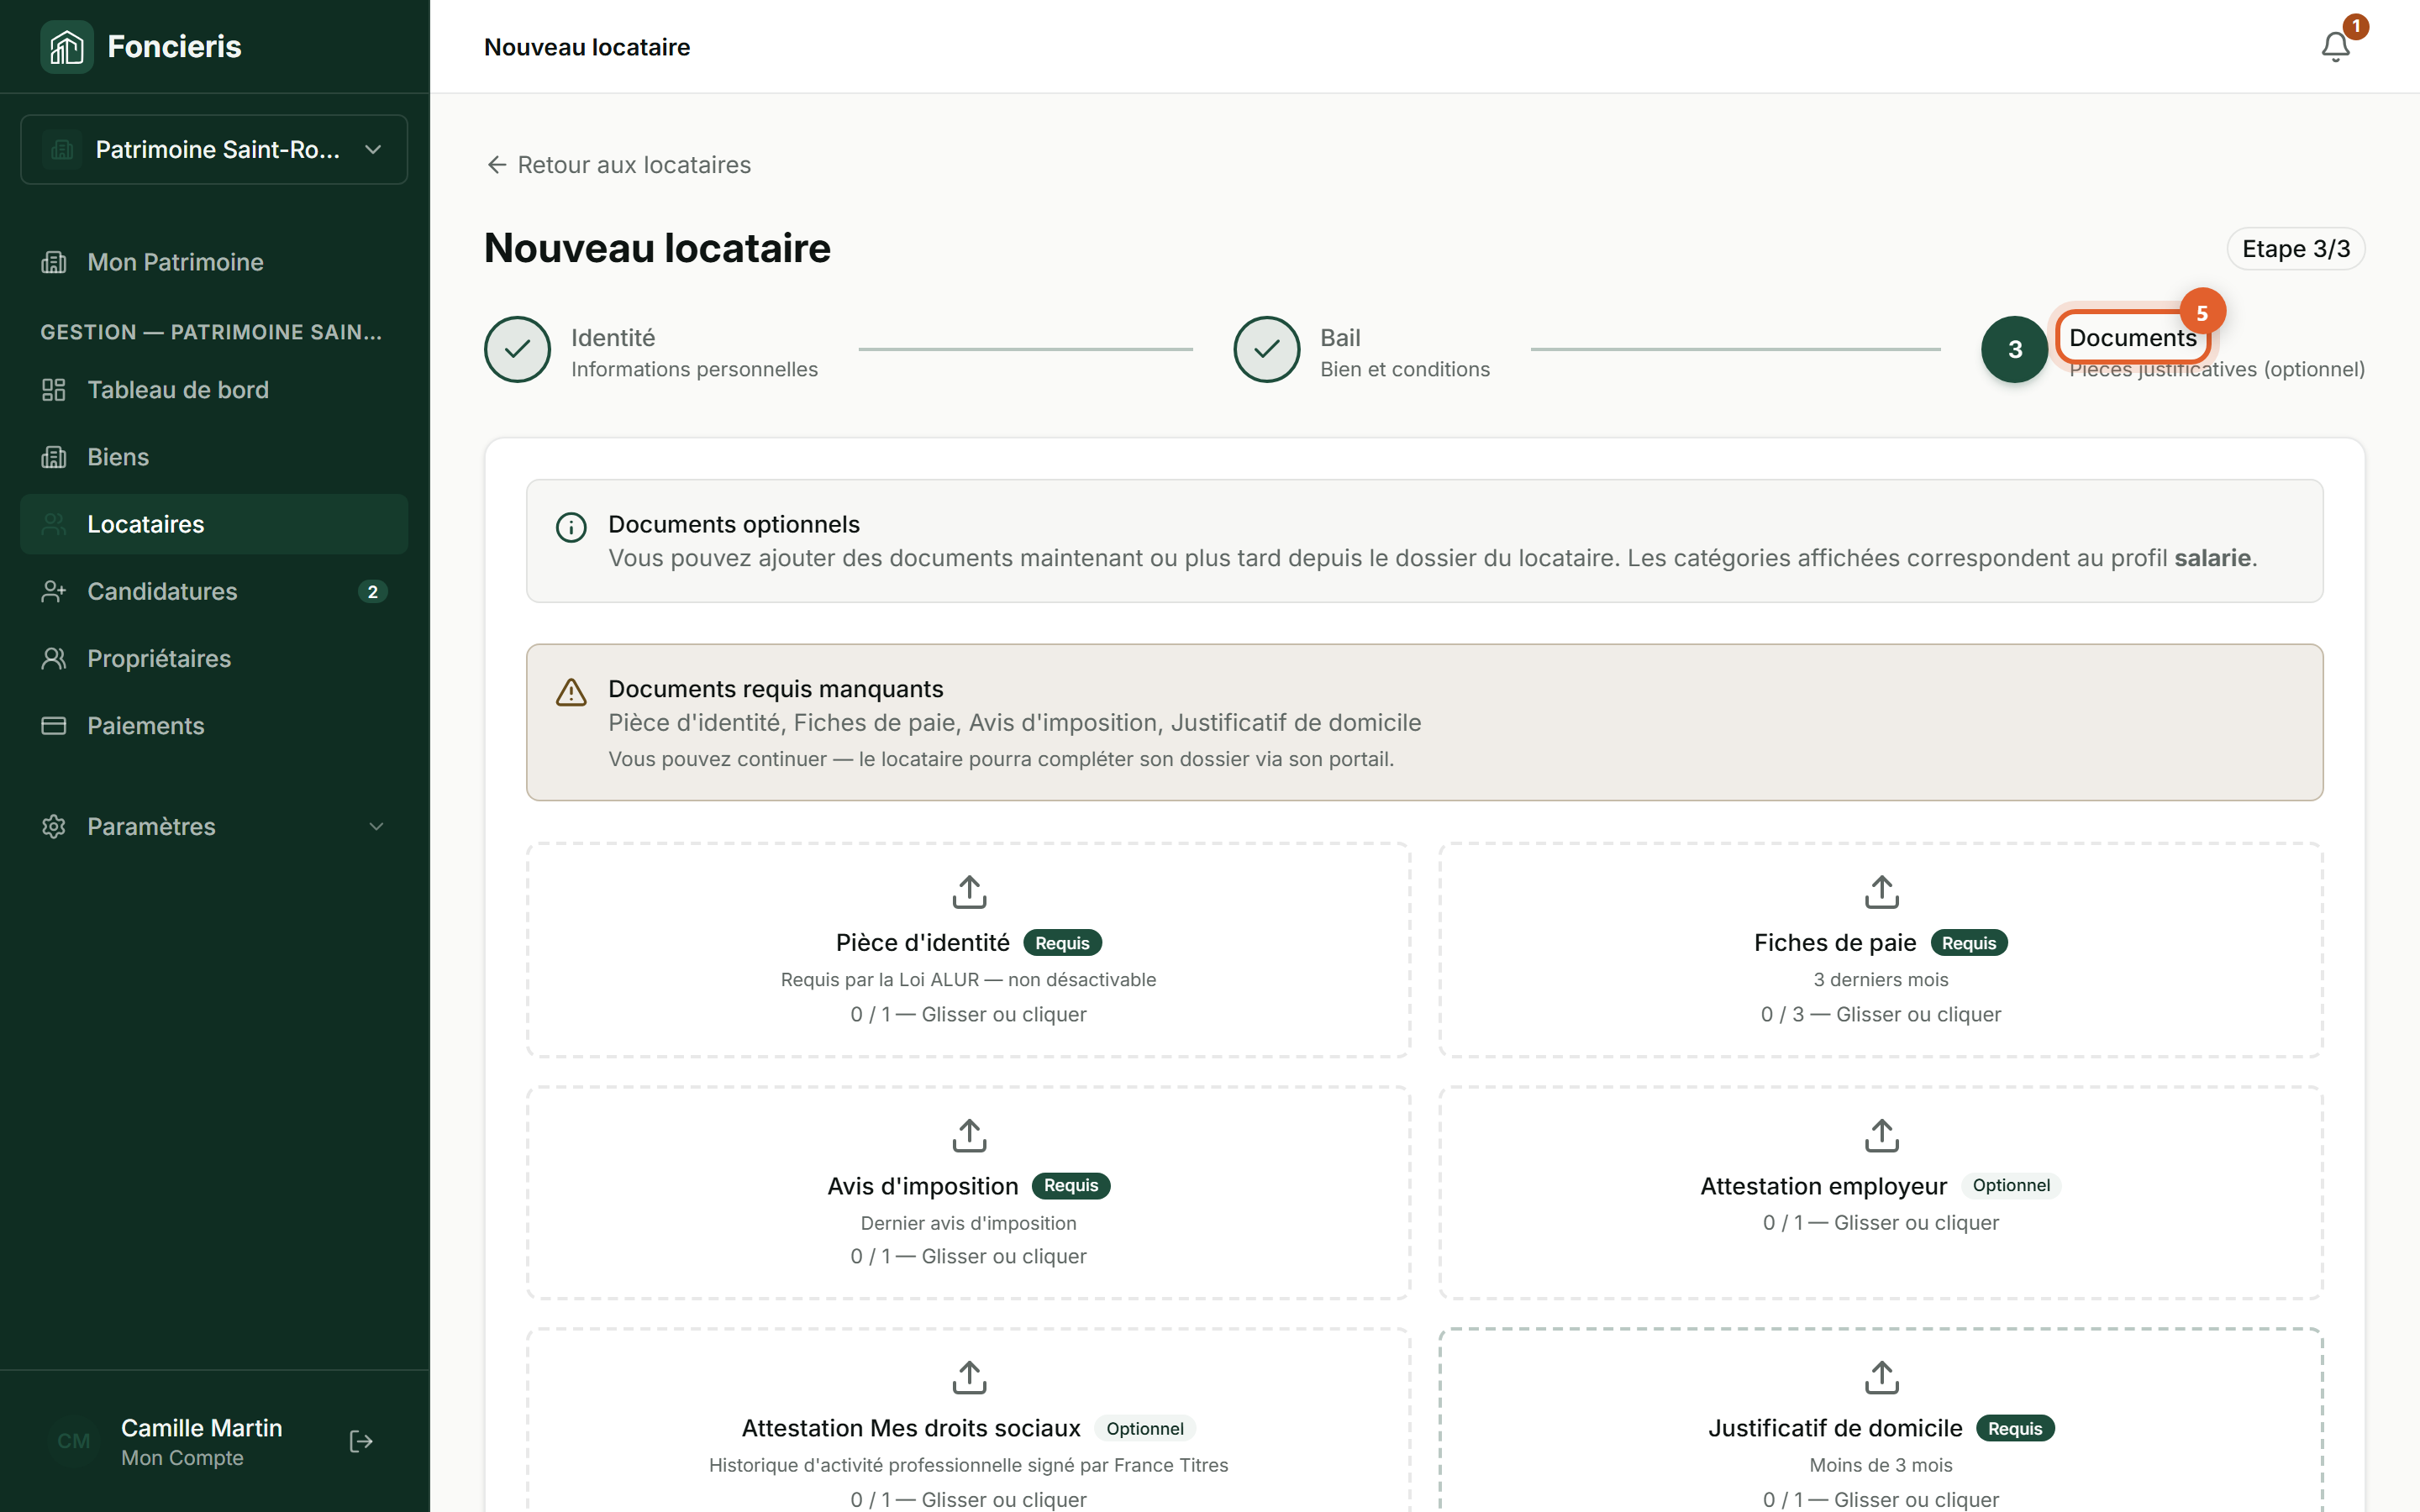This screenshot has width=2420, height=1512.
Task: Click the warning triangle in missing documents alert
Action: 571,692
